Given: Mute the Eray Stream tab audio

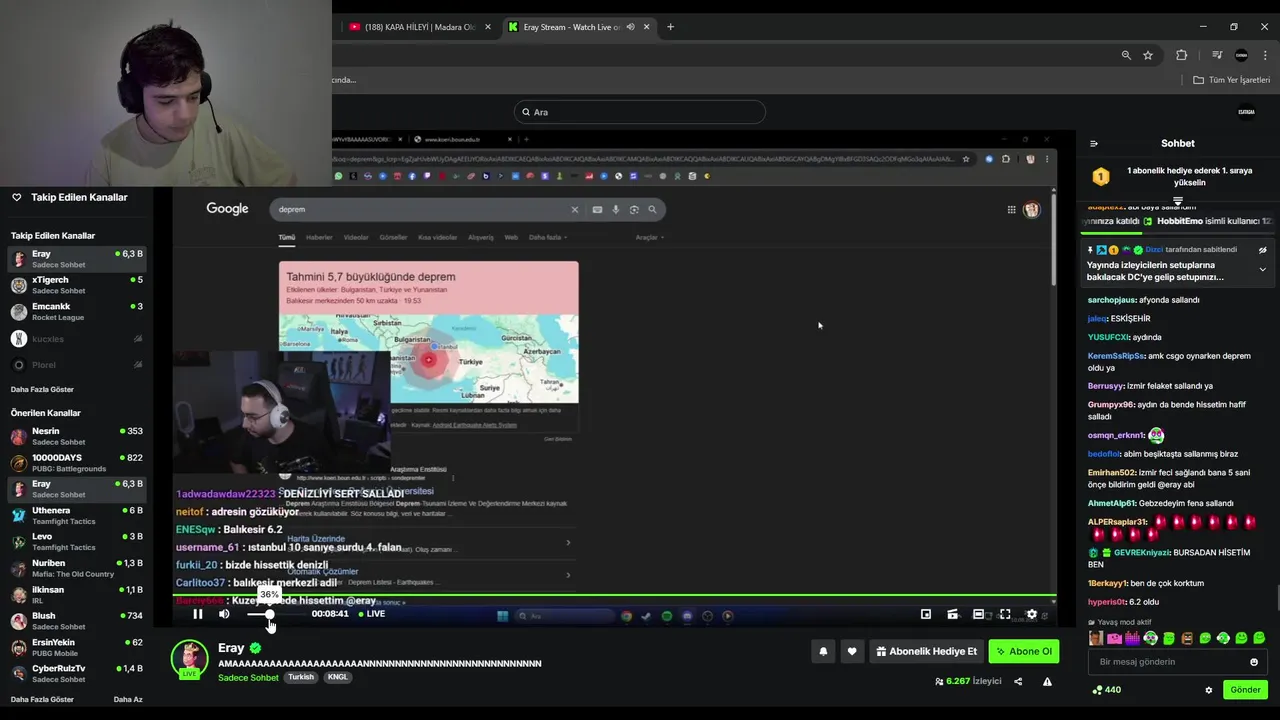Looking at the screenshot, I should (x=630, y=27).
